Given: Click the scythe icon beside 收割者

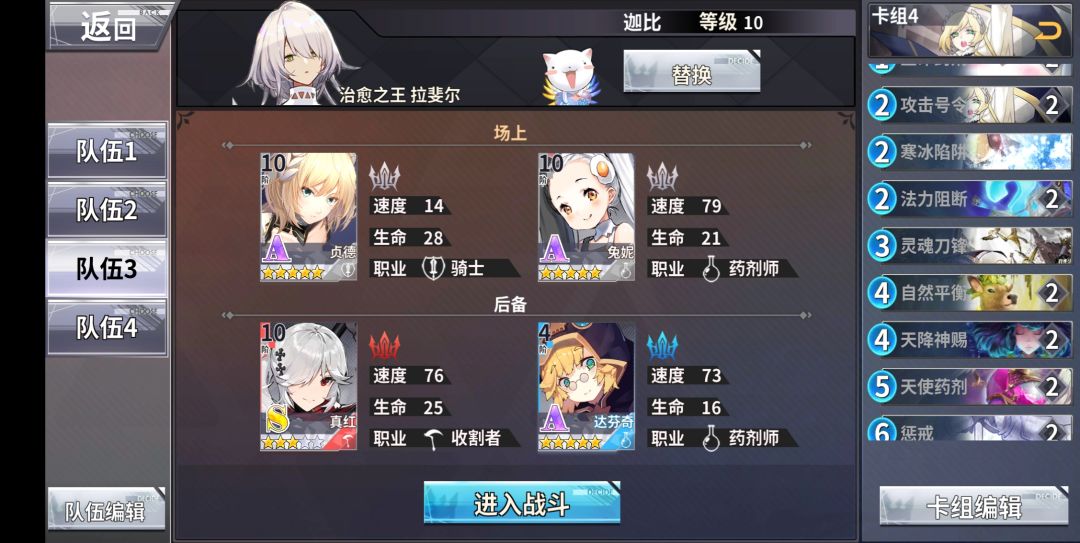Looking at the screenshot, I should pyautogui.click(x=433, y=438).
